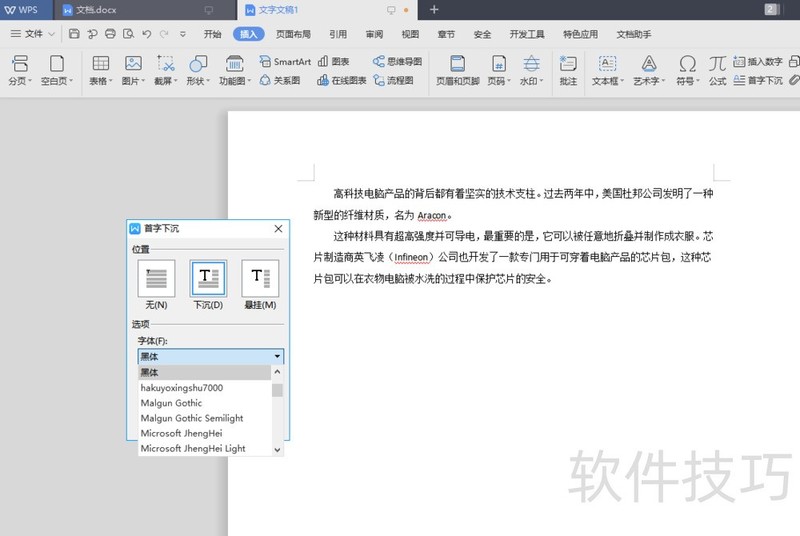The height and width of the screenshot is (536, 800).
Task: Choose Malgun Gothic Semilight font
Action: (205, 418)
